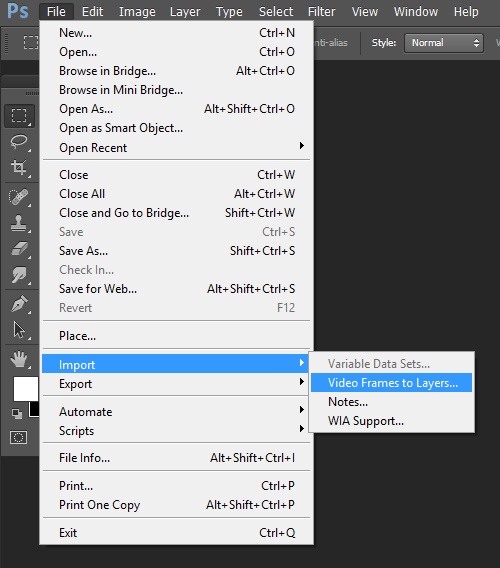Viewport: 500px width, 568px height.
Task: Choose Open as Smart Object...
Action: click(176, 128)
